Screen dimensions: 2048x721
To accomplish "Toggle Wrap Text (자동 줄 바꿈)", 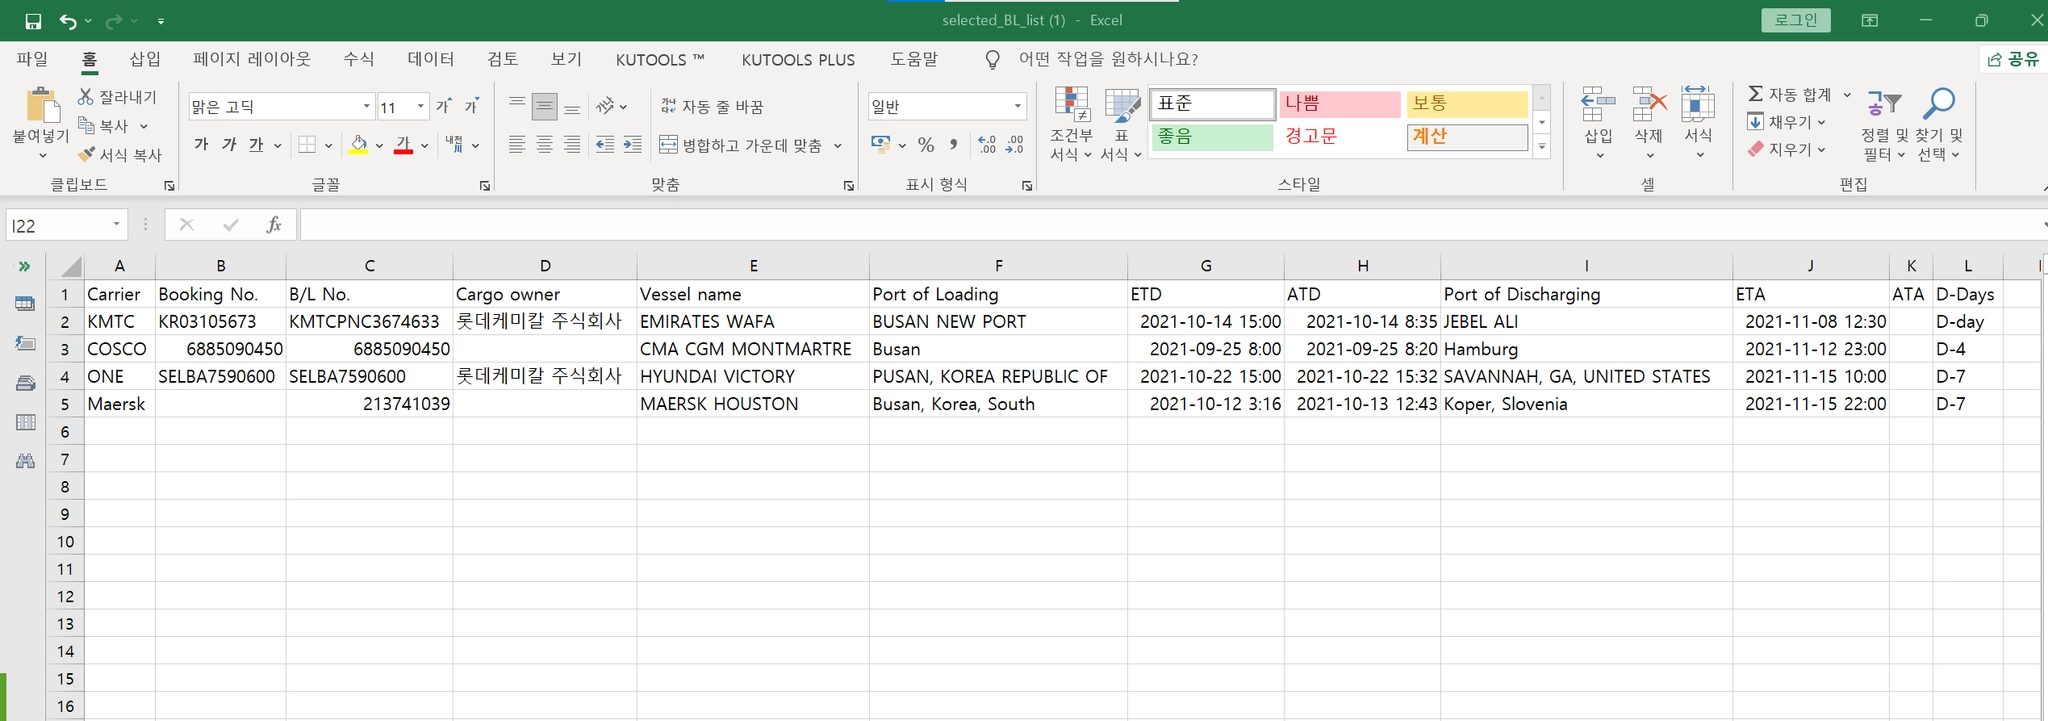I will coord(712,106).
